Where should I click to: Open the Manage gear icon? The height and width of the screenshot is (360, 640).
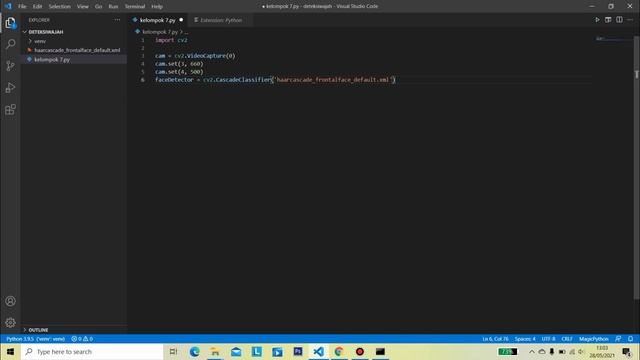coord(10,322)
